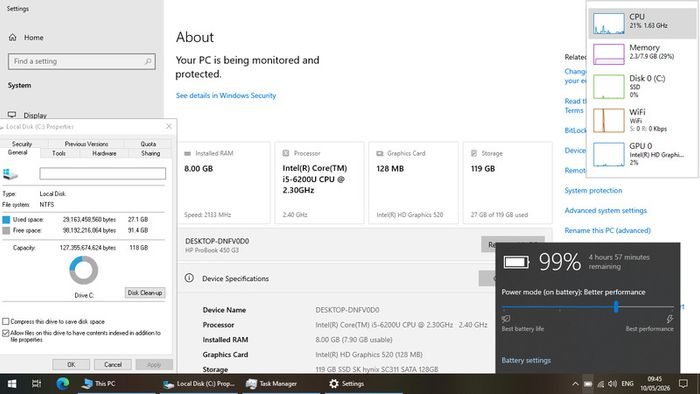Open Task View icon in taskbar
This screenshot has width=700, height=394.
click(37, 384)
